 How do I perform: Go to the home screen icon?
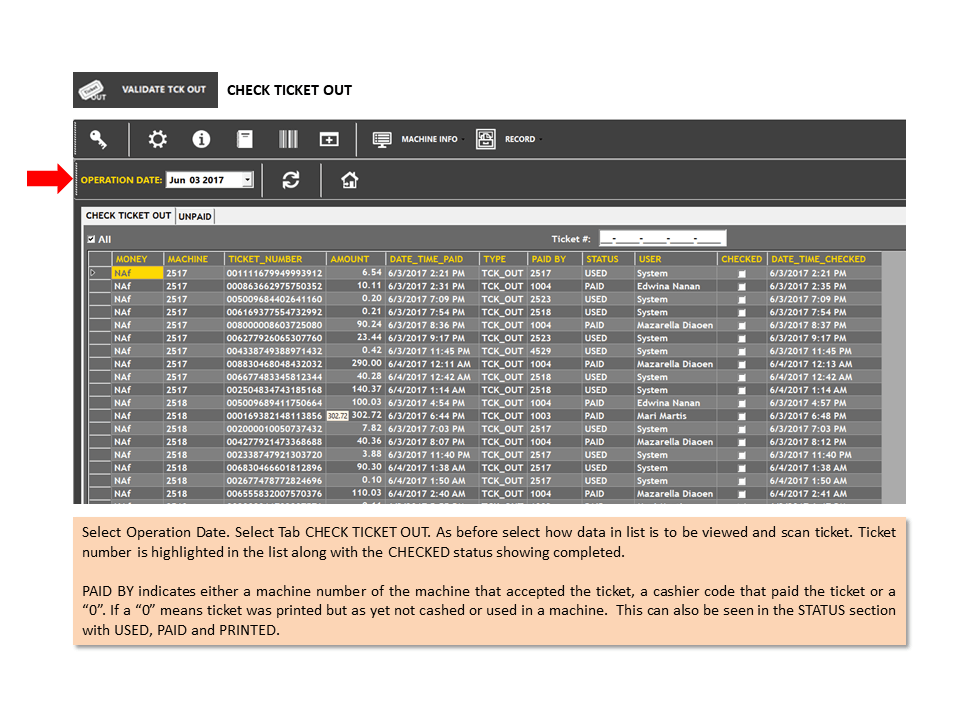click(x=350, y=180)
